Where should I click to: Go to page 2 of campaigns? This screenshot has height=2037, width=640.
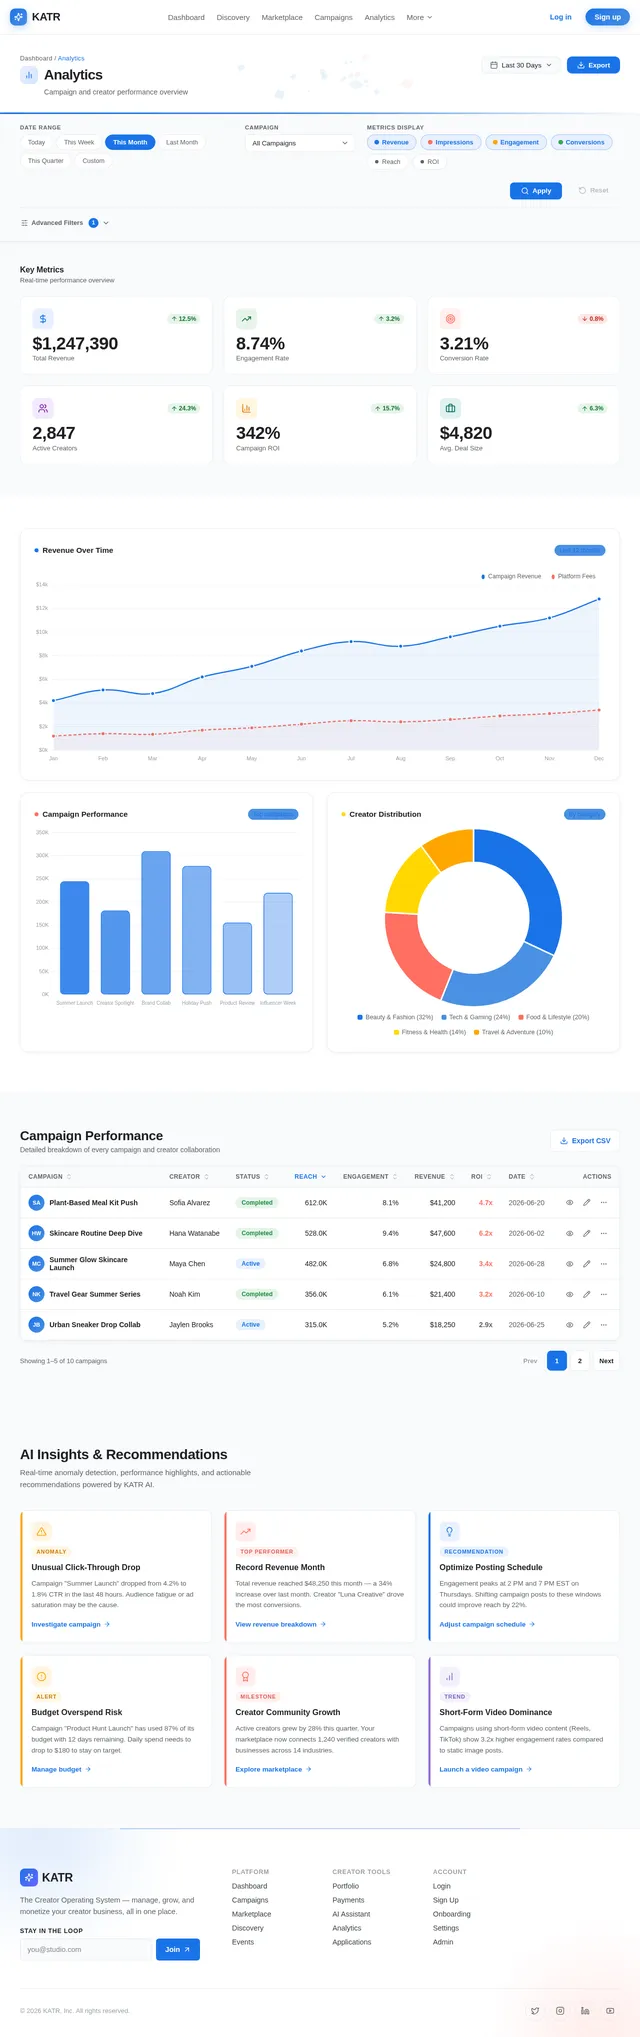[x=580, y=1361]
